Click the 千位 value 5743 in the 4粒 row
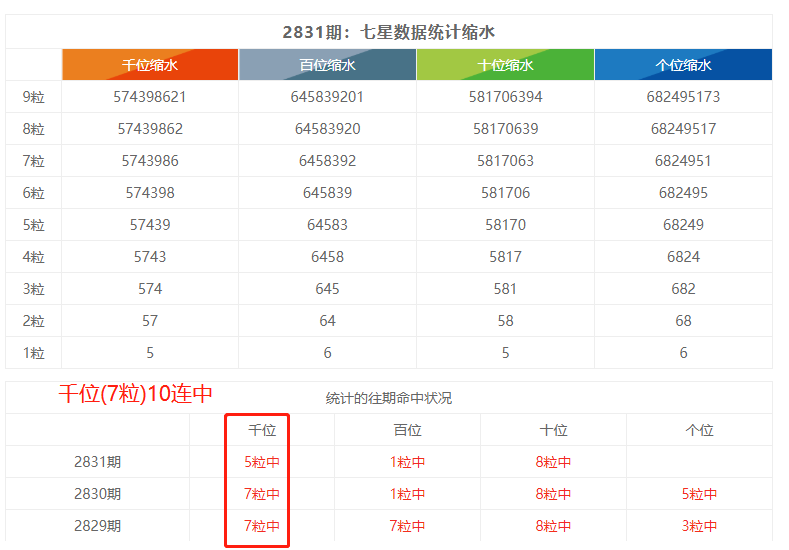The height and width of the screenshot is (550, 789). coord(150,257)
